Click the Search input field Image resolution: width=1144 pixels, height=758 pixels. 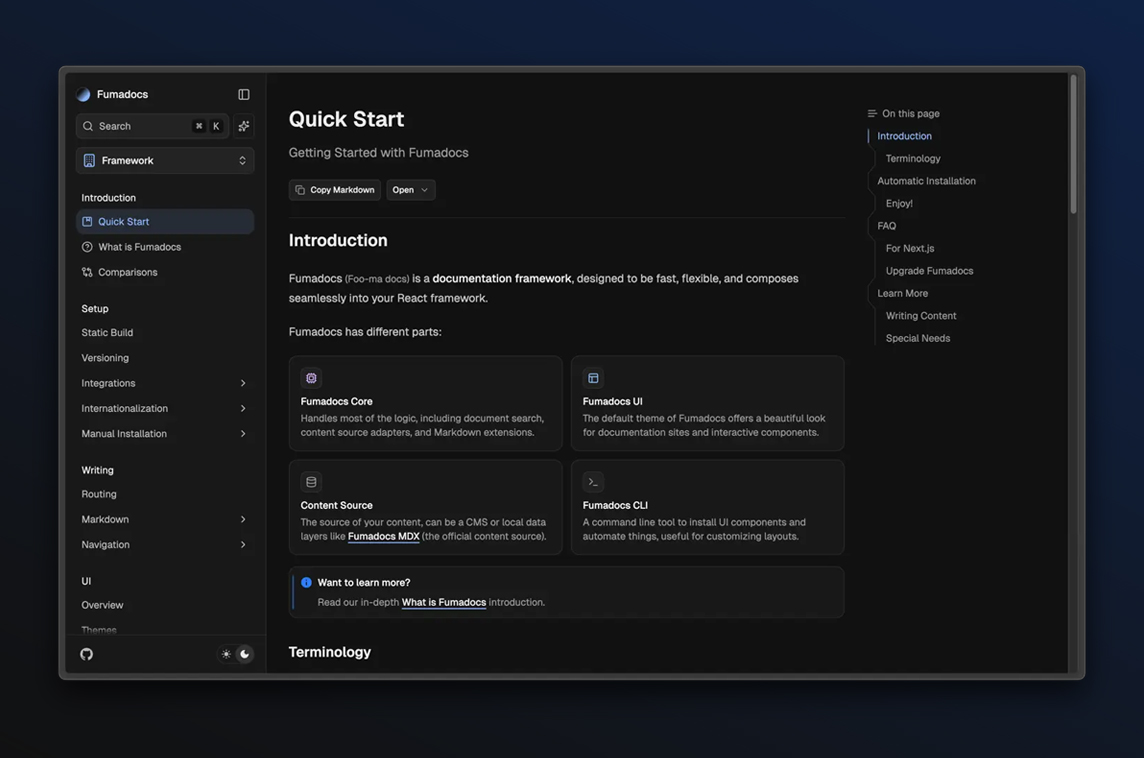[140, 126]
